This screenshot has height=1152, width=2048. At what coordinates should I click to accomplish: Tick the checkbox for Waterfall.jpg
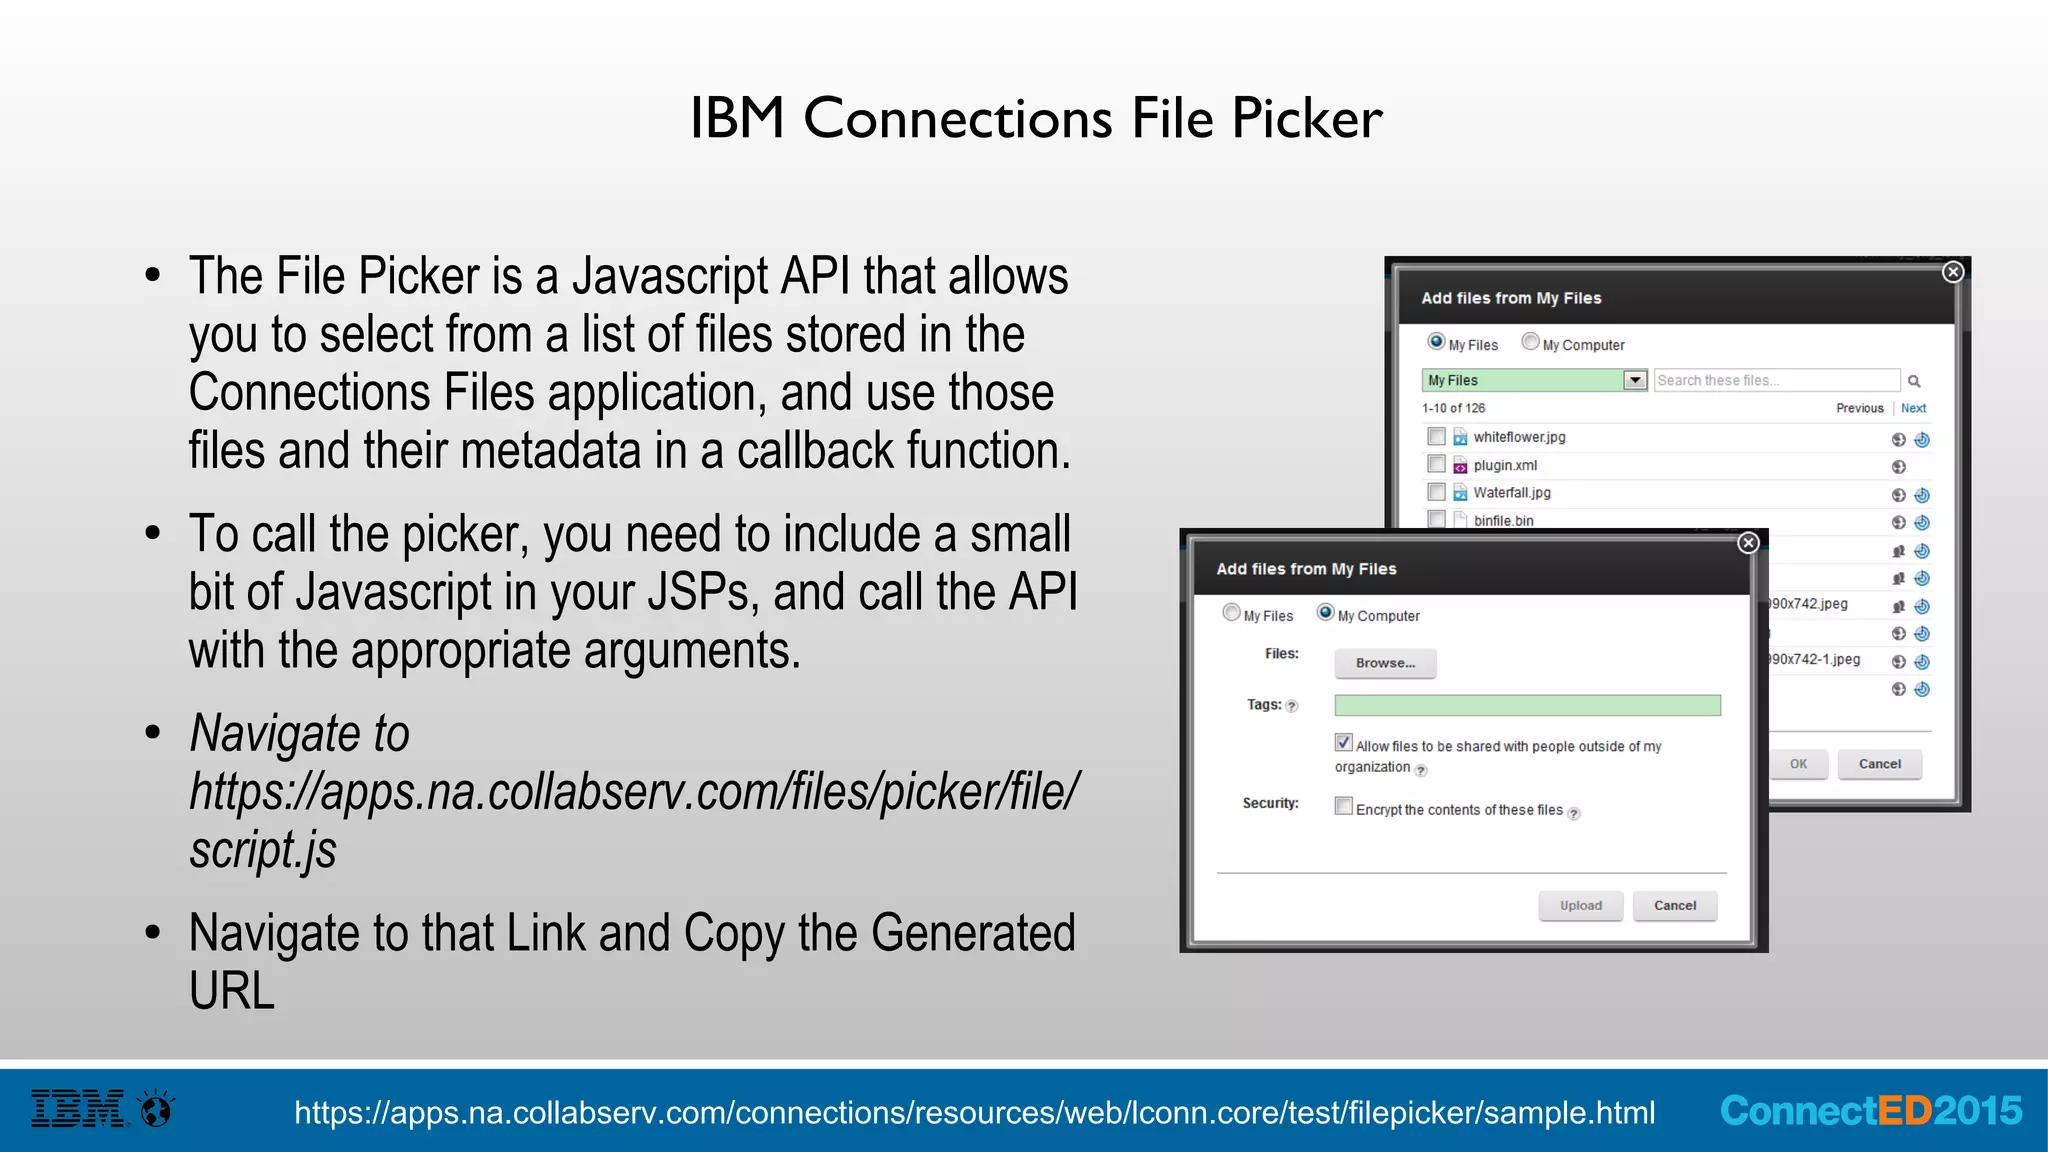[x=1436, y=492]
